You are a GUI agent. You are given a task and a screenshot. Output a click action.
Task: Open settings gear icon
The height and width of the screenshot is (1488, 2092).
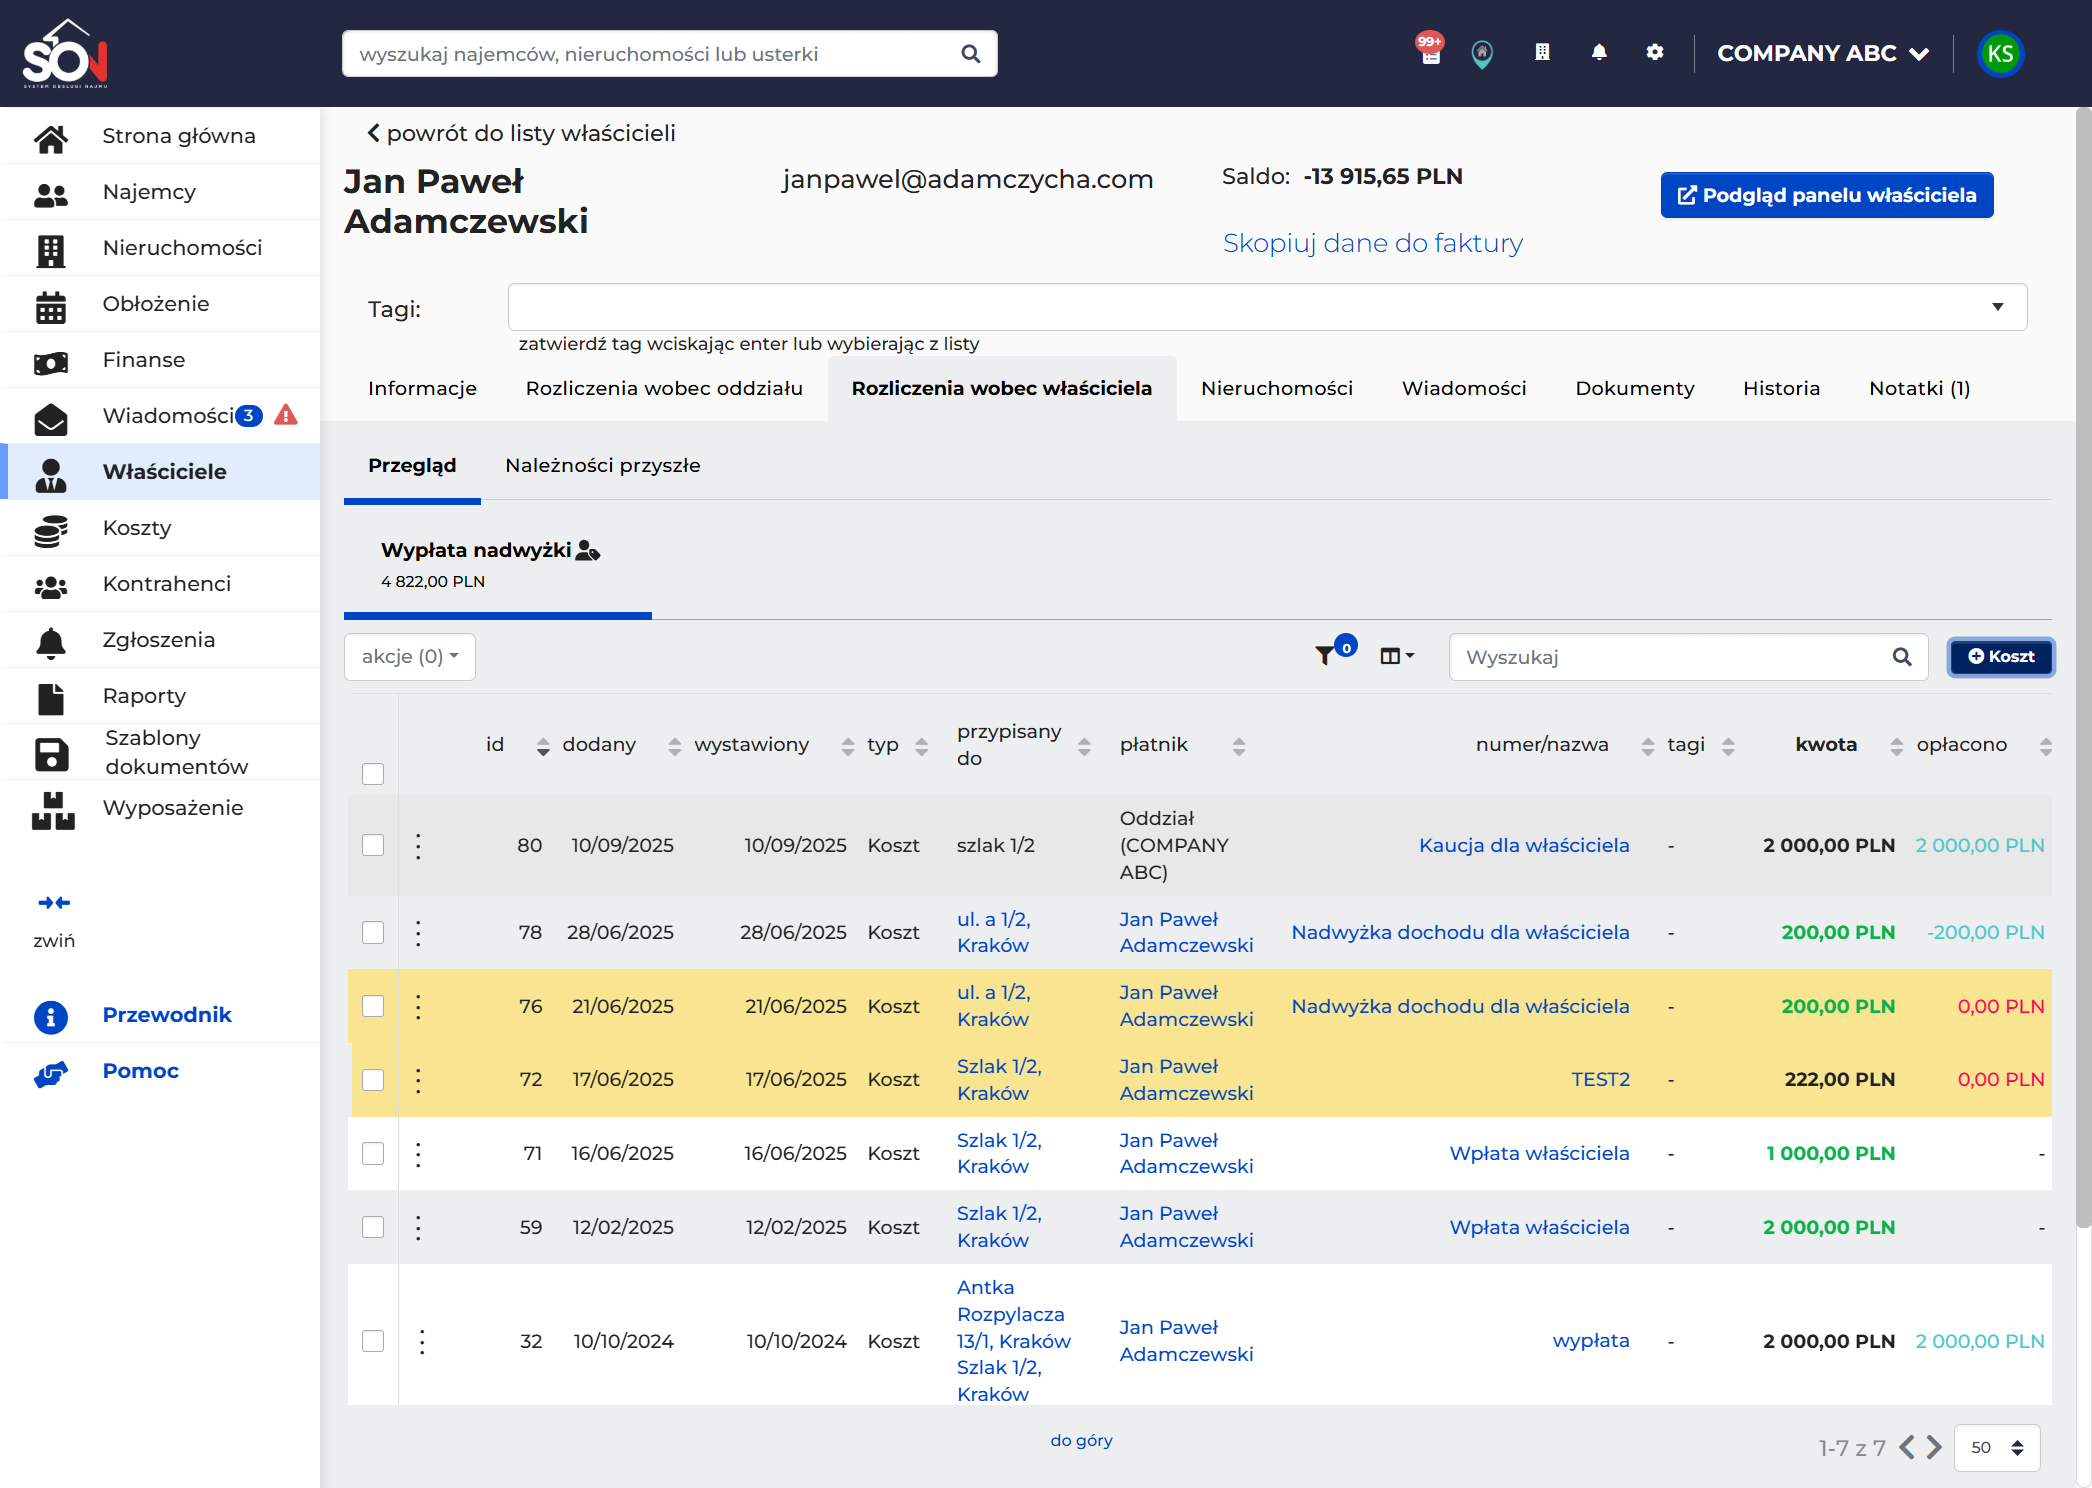click(x=1655, y=52)
